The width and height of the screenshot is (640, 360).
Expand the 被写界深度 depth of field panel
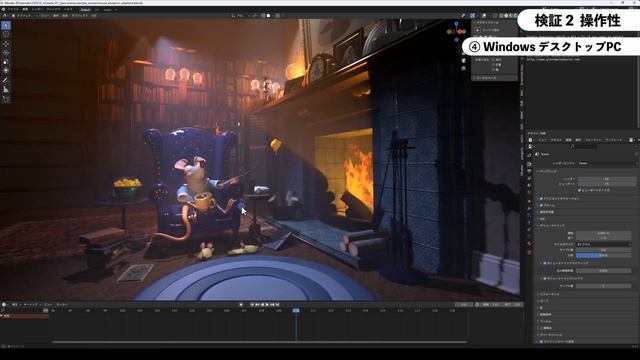click(x=547, y=212)
